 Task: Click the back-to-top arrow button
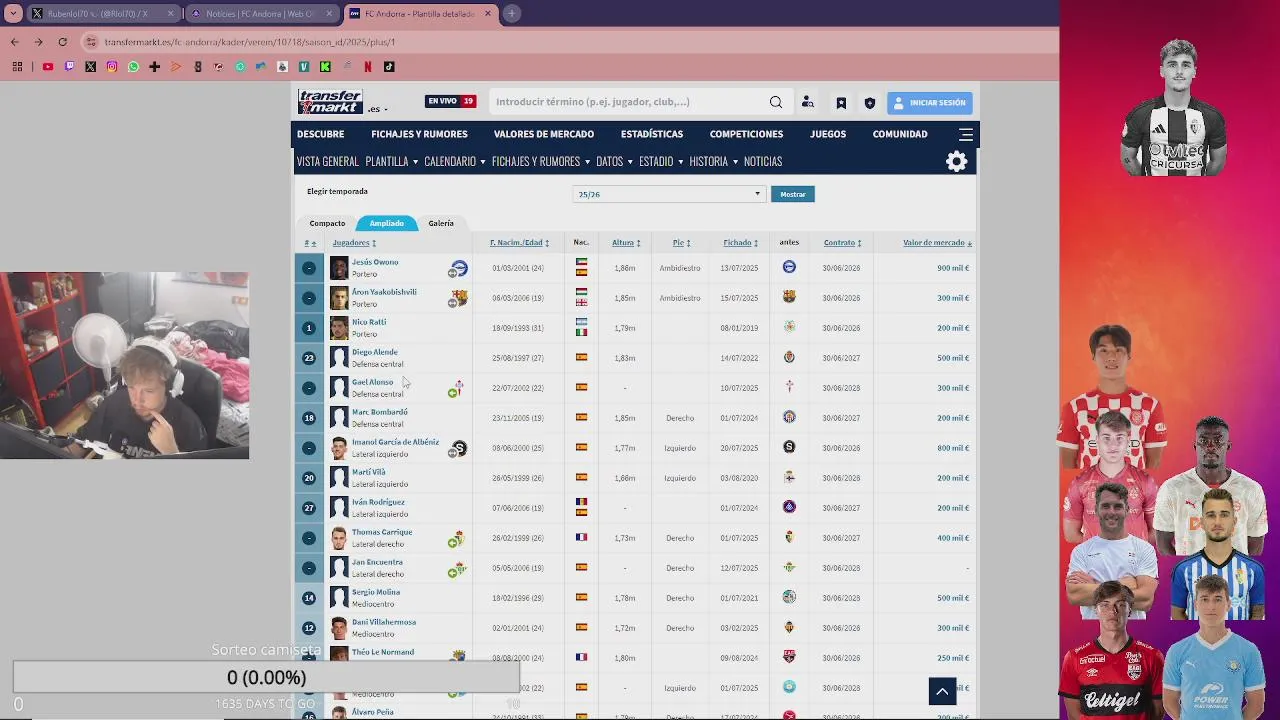coord(942,691)
